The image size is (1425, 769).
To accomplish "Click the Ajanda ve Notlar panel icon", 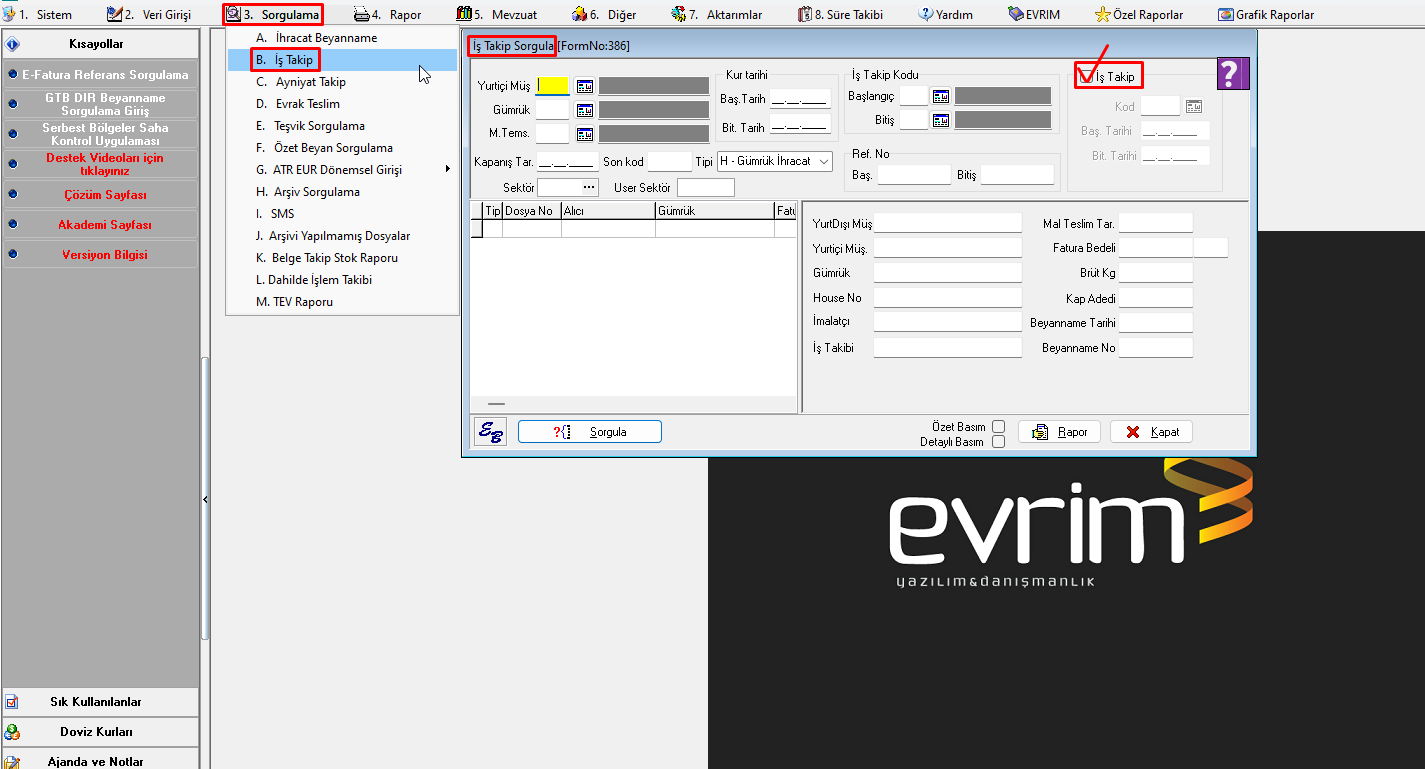I will coord(12,762).
